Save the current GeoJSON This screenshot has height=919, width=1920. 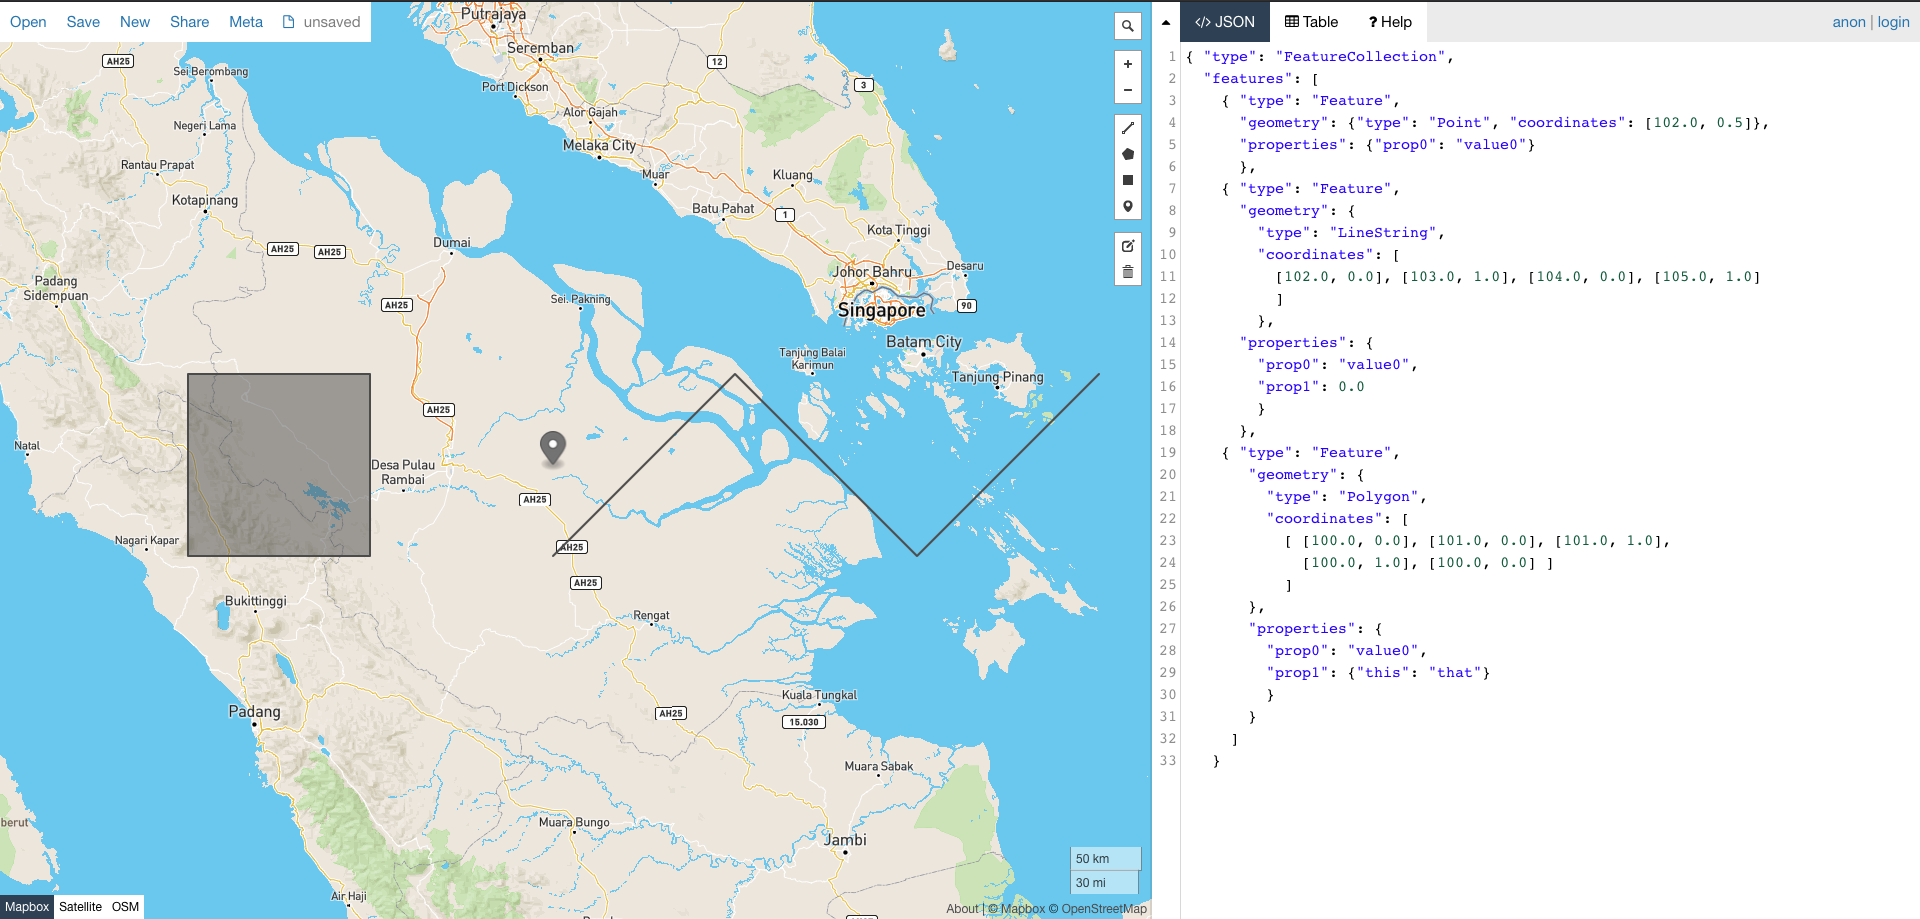(x=82, y=21)
